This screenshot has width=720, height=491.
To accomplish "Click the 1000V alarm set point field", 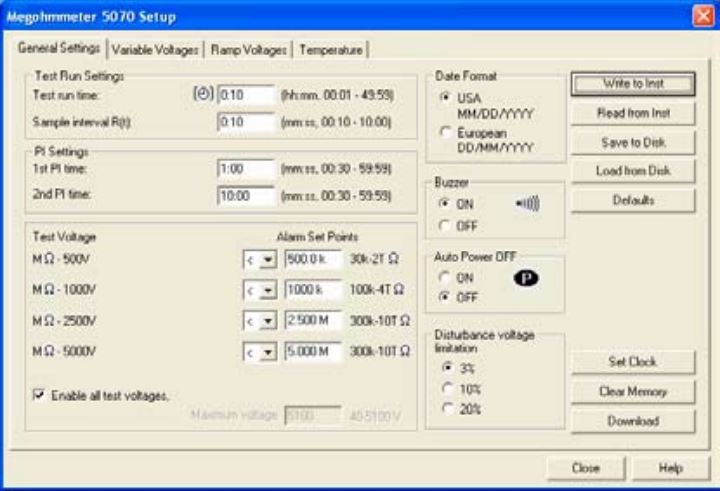I will 313,289.
